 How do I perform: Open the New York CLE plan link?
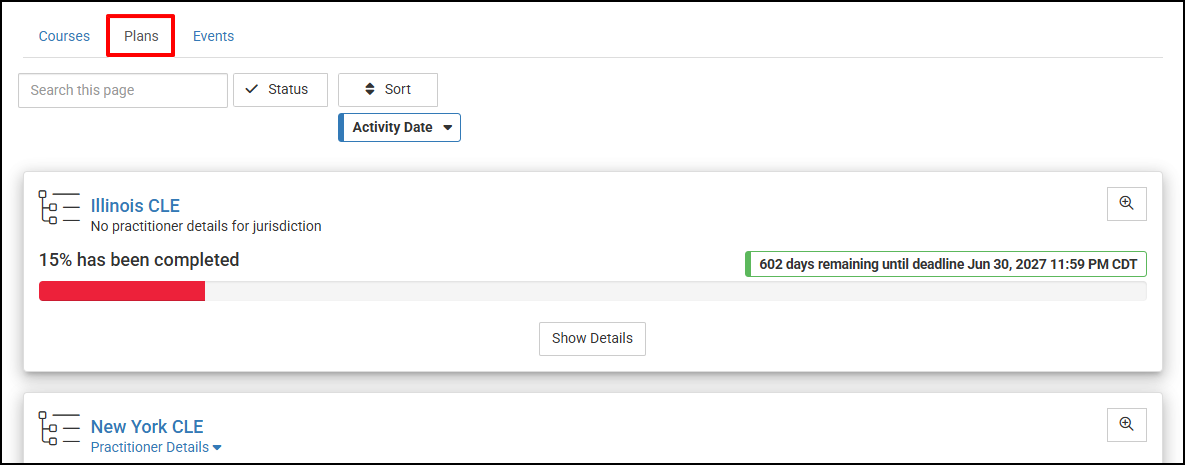pos(147,427)
